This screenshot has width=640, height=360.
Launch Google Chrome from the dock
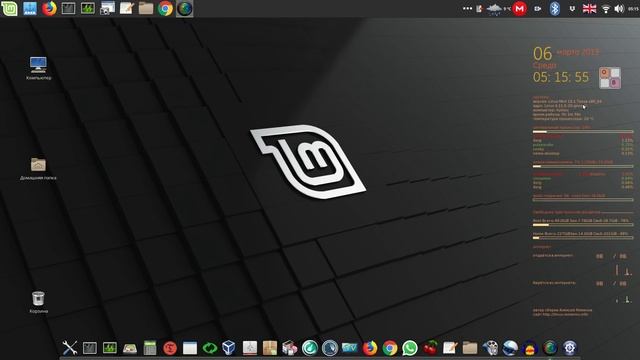coord(390,348)
